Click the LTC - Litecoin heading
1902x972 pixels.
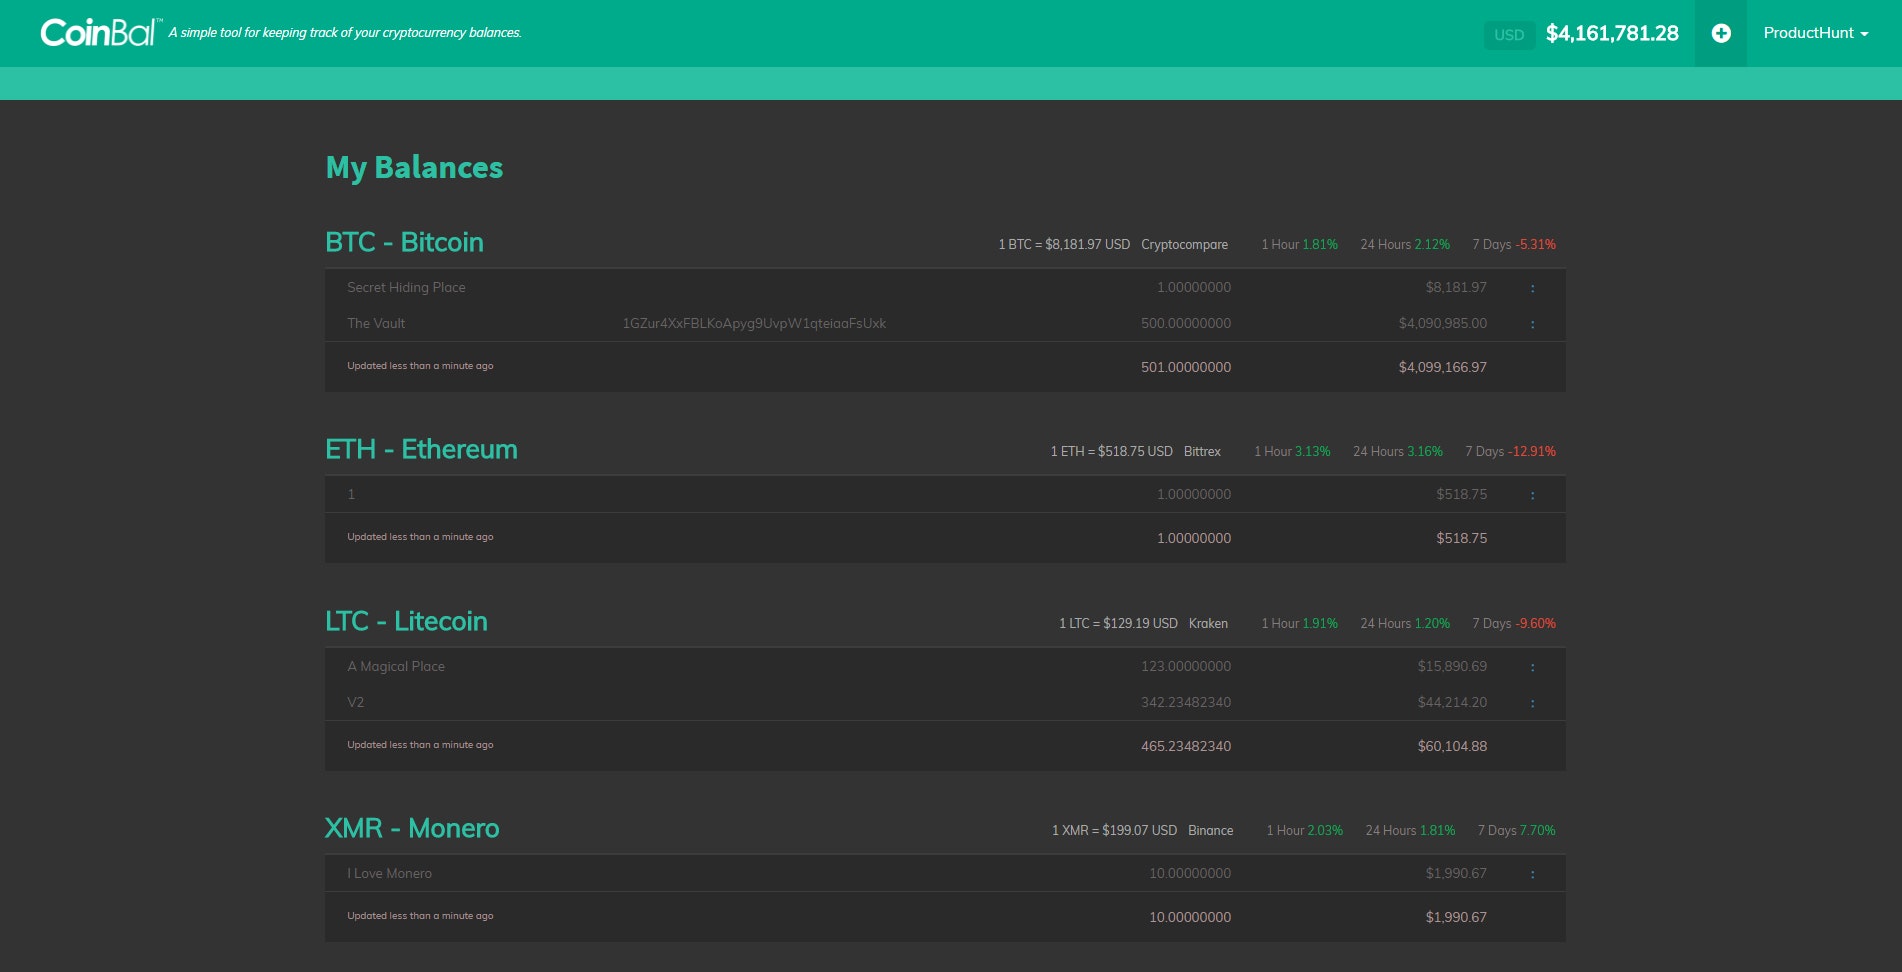point(406,621)
